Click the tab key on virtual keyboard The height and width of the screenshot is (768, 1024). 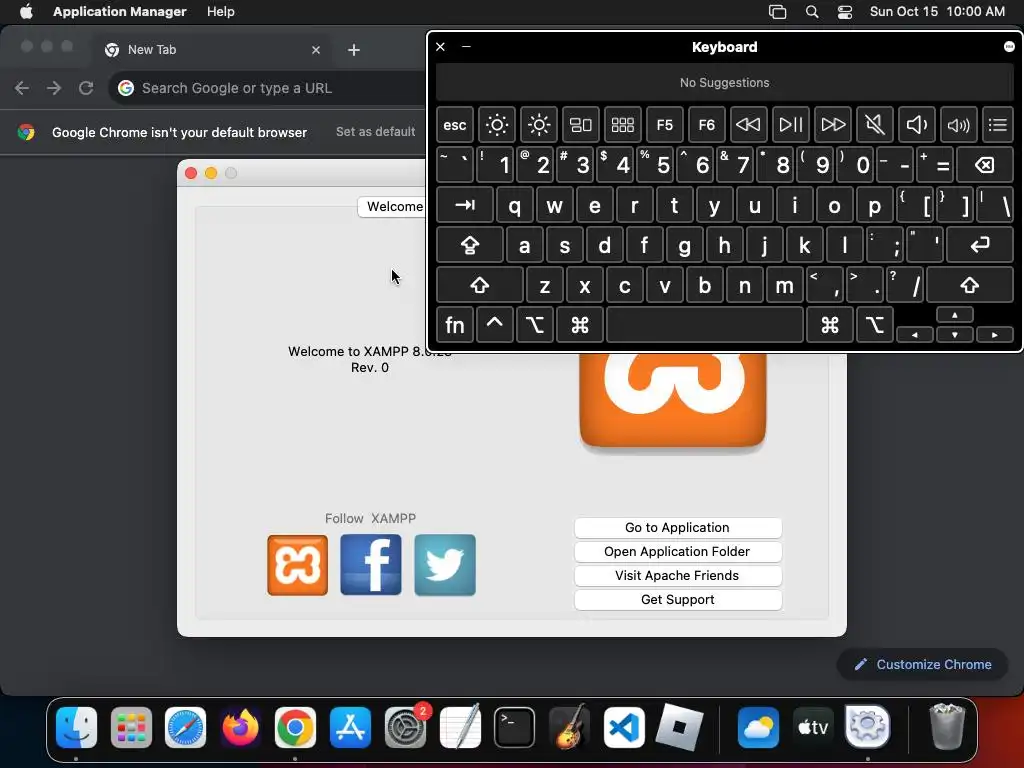[x=465, y=205]
